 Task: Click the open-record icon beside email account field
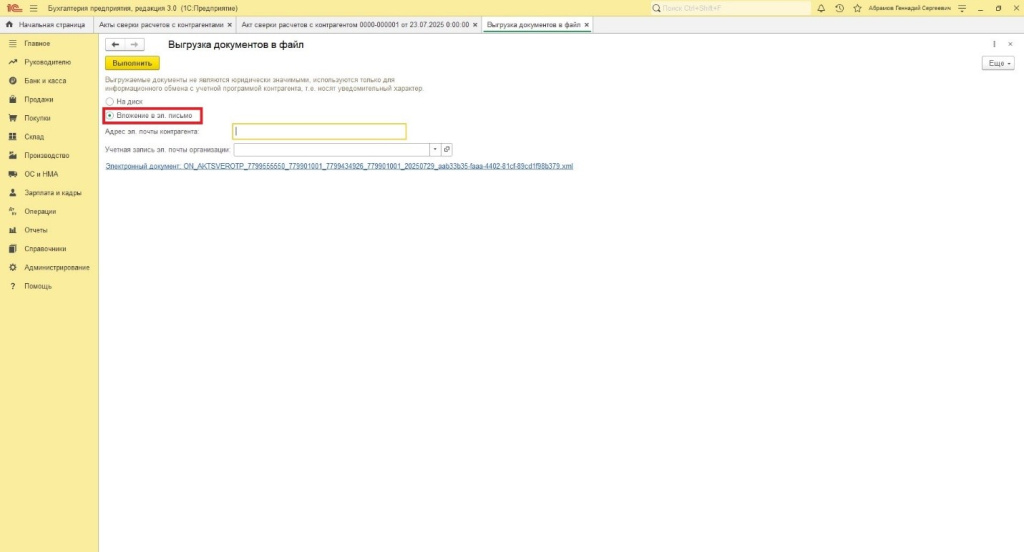tap(447, 150)
